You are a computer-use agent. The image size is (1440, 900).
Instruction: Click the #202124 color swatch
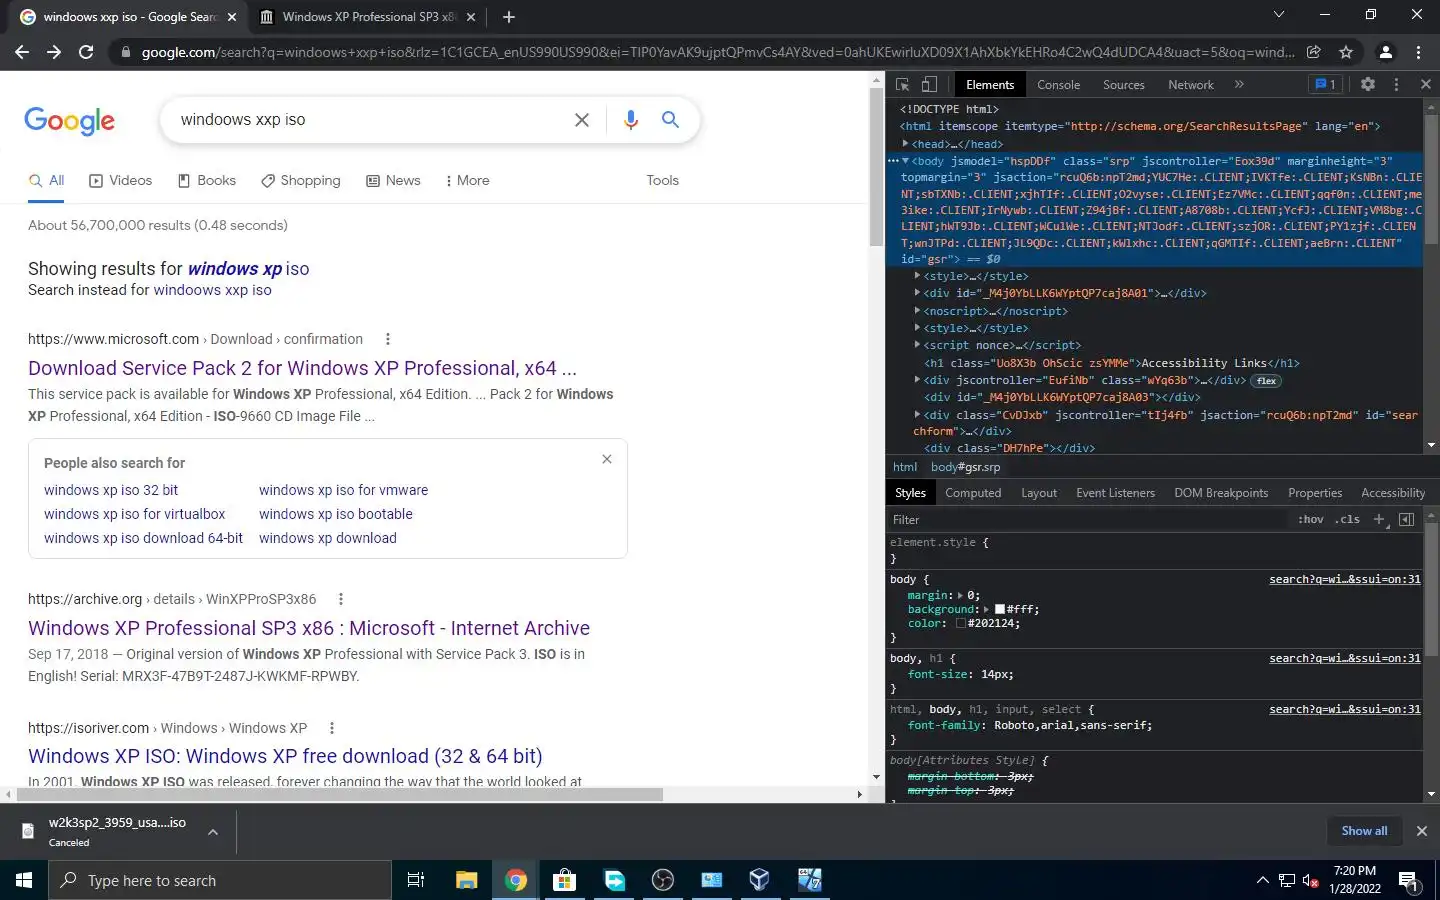961,623
